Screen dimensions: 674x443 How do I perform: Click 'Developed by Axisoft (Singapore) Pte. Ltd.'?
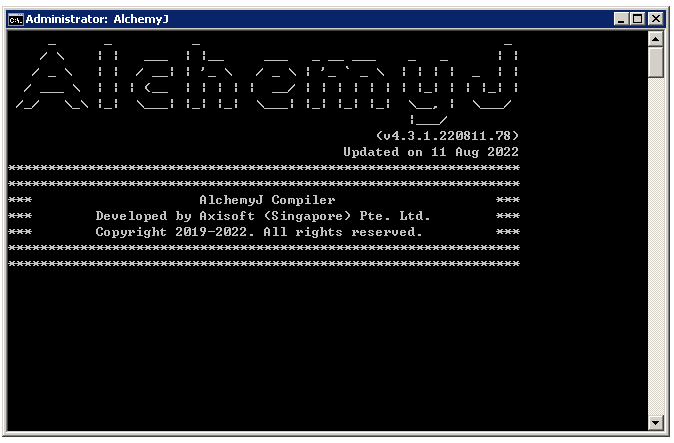tap(263, 216)
